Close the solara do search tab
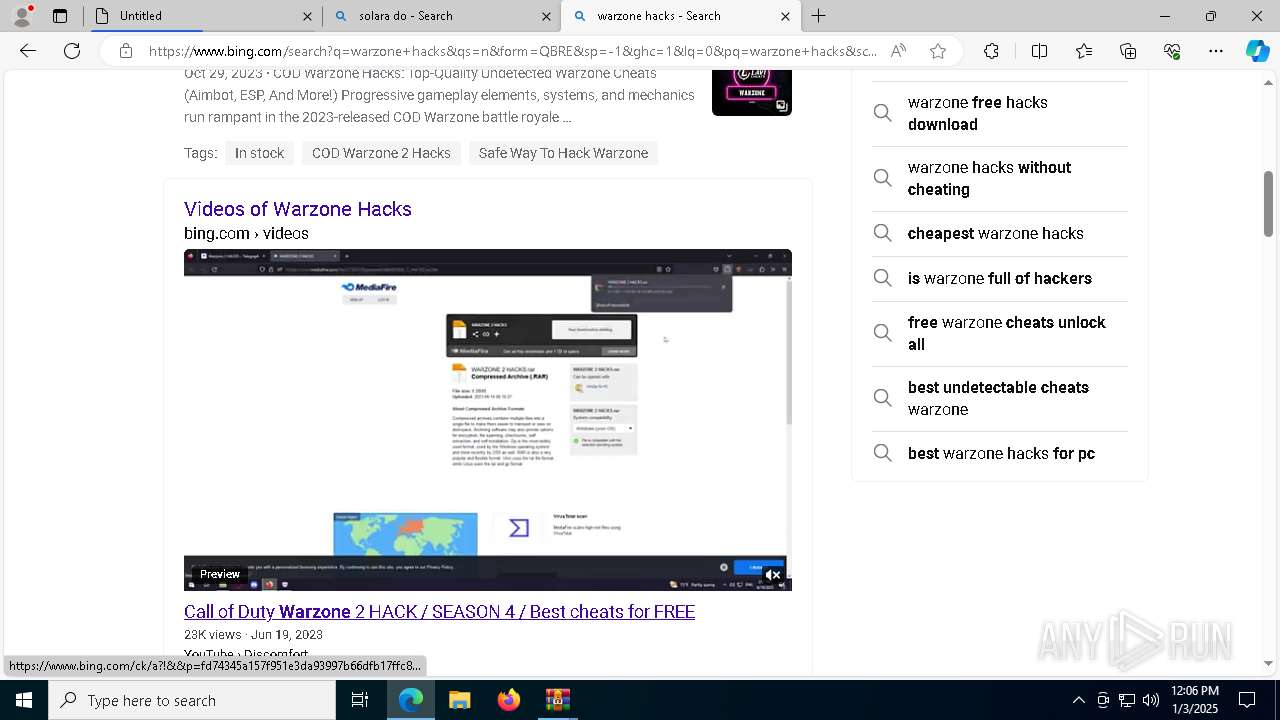 click(546, 16)
